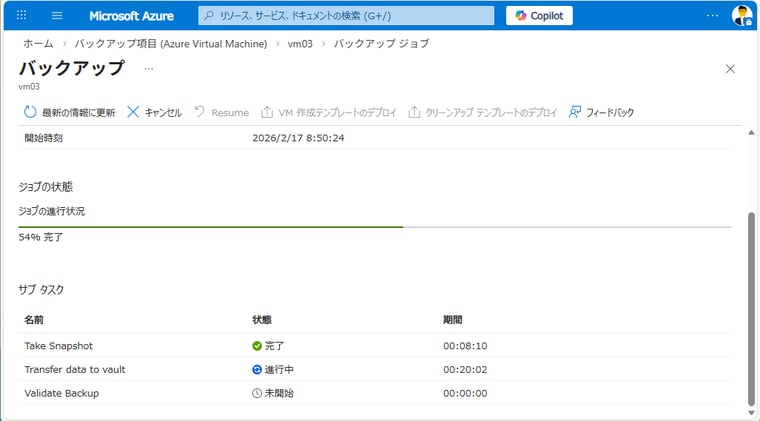Click the Copilot logo icon
The height and width of the screenshot is (421, 760).
[x=521, y=16]
